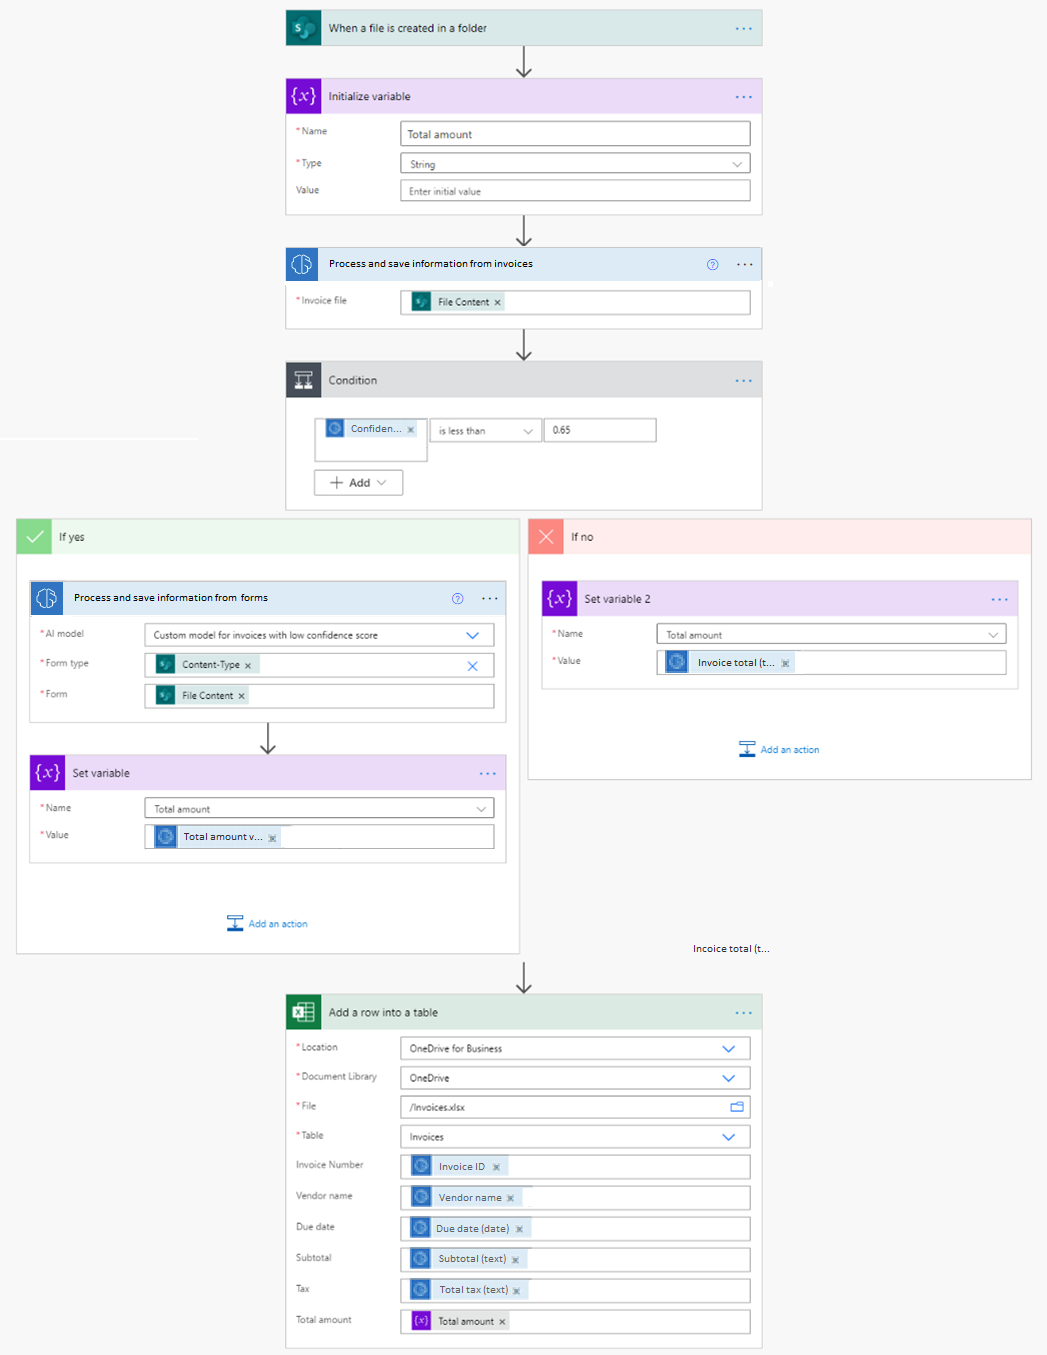Click the AI Builder icon on Process invoices step

pyautogui.click(x=302, y=263)
